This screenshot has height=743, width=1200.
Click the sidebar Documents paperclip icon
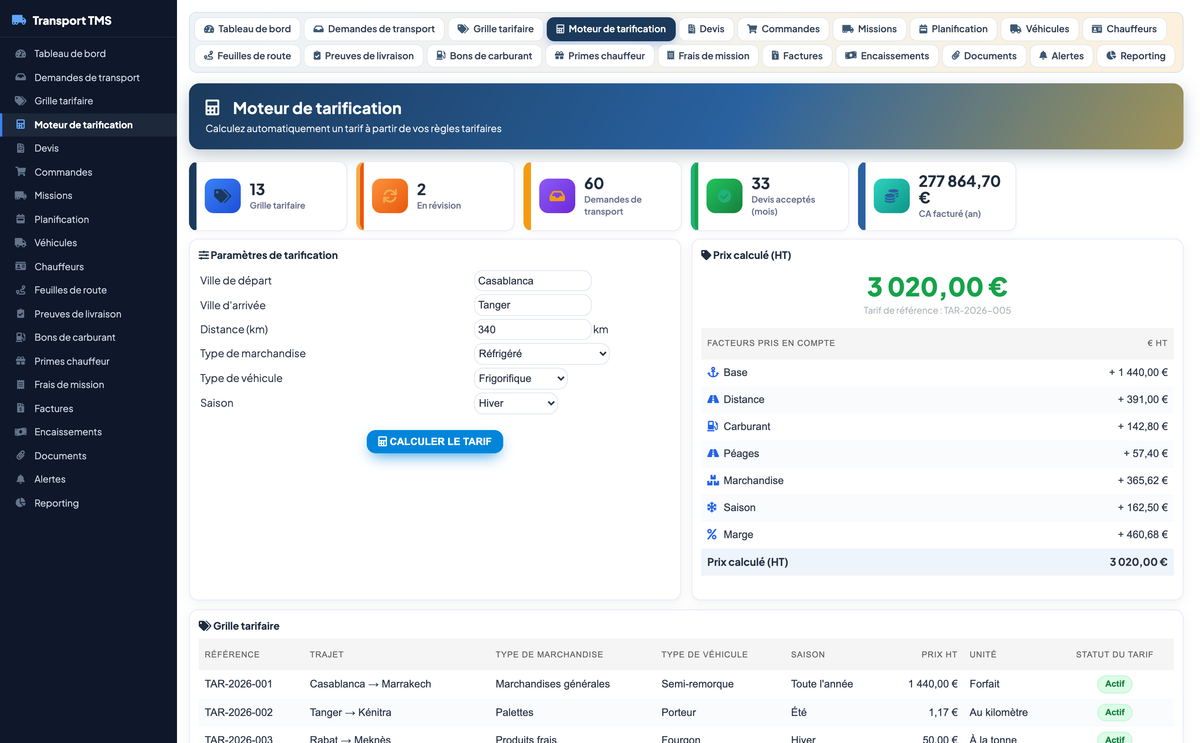pos(21,456)
